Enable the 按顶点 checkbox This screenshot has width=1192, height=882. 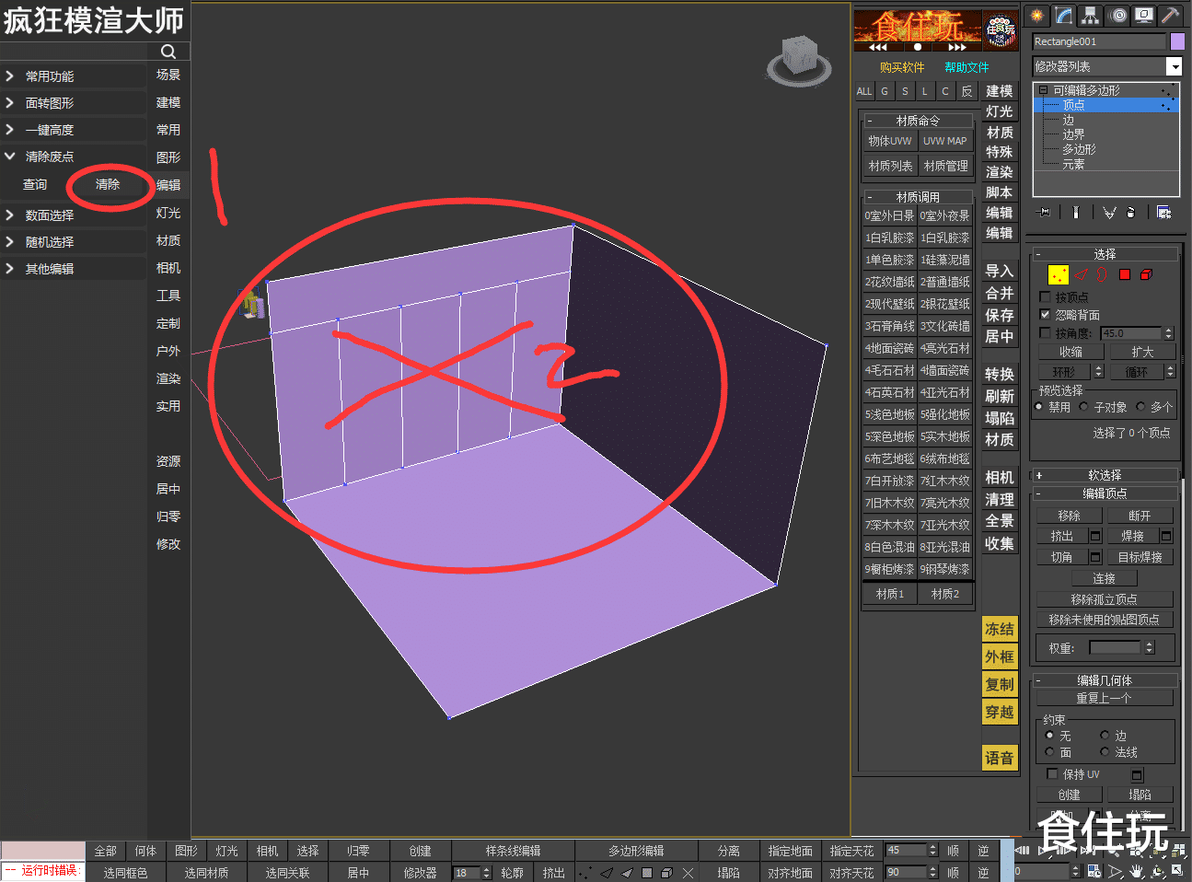(x=1045, y=297)
